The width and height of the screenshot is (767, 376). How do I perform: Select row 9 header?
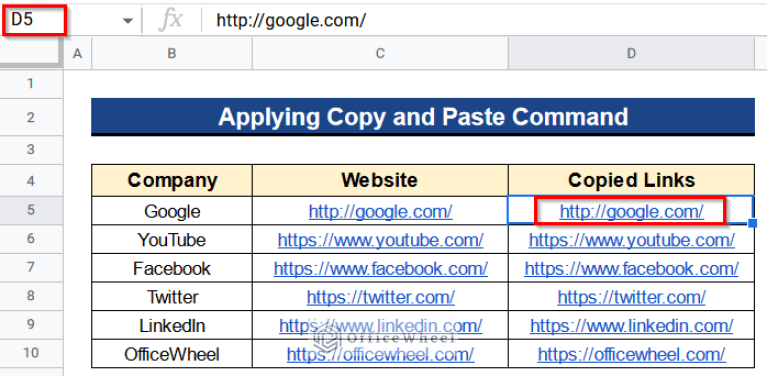pos(31,324)
